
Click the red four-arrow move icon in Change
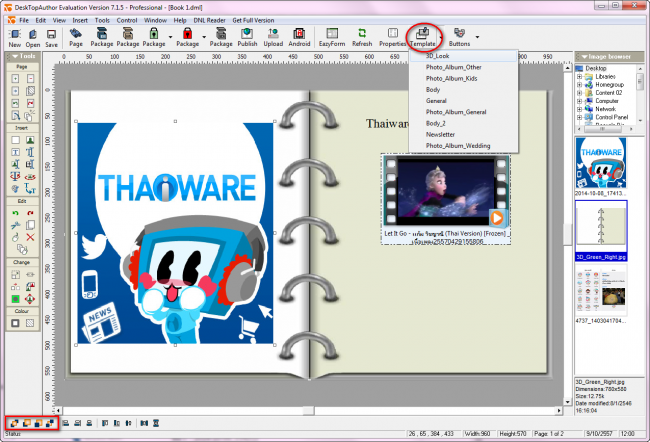point(30,299)
